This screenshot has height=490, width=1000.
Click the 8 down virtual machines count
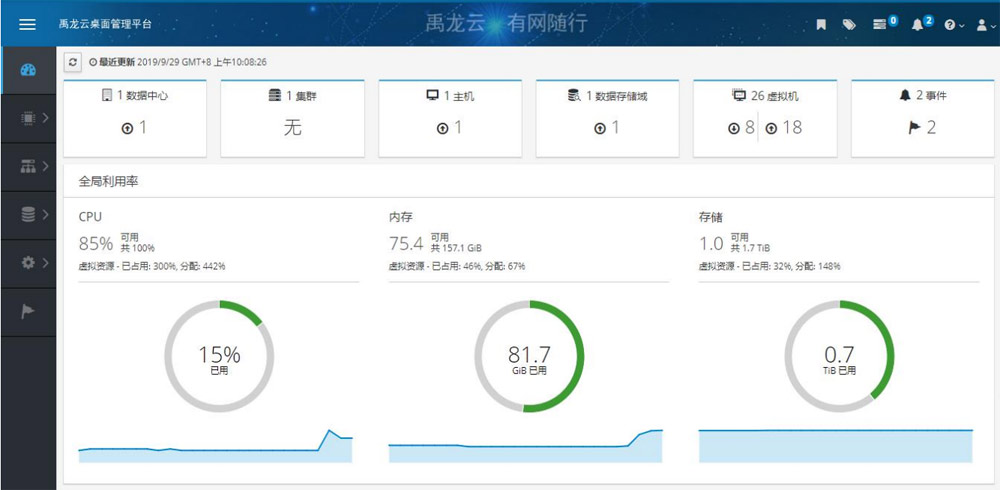pyautogui.click(x=741, y=128)
